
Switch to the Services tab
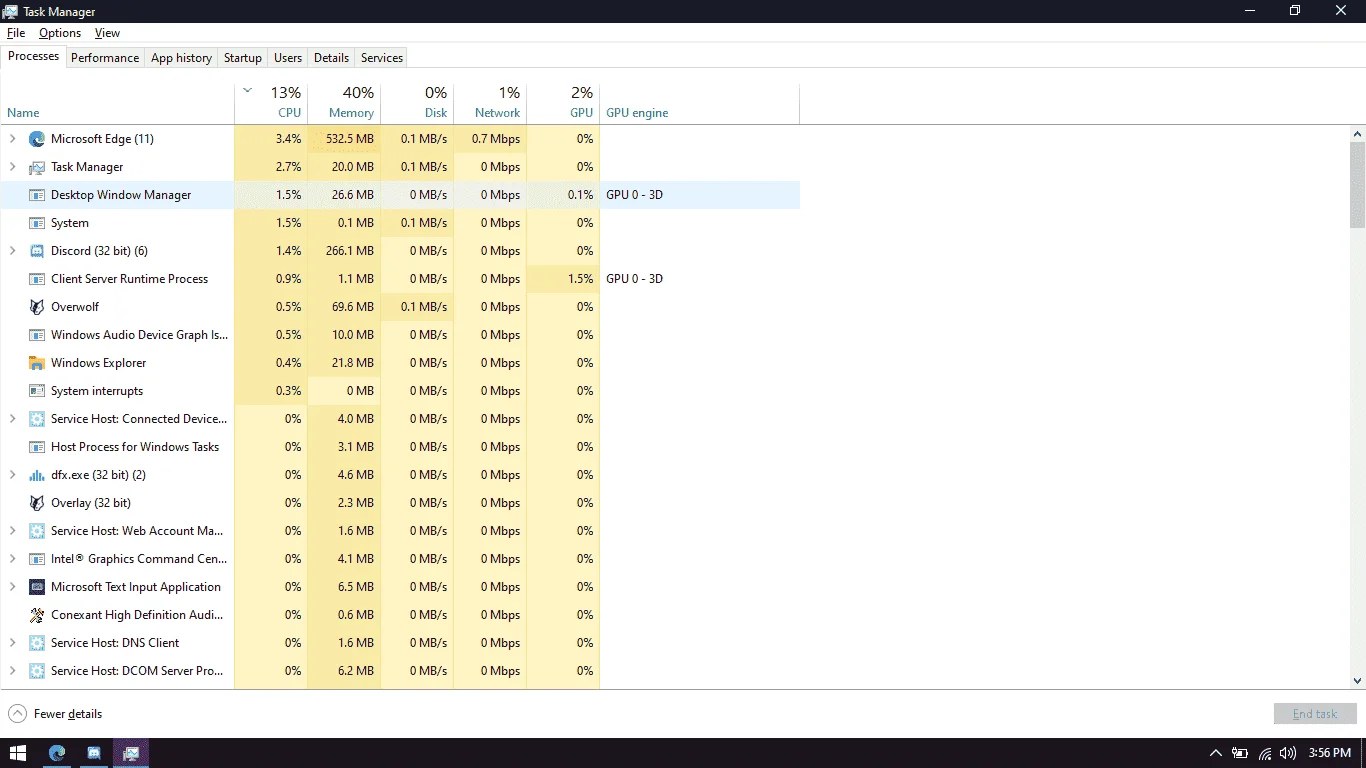[x=382, y=58]
